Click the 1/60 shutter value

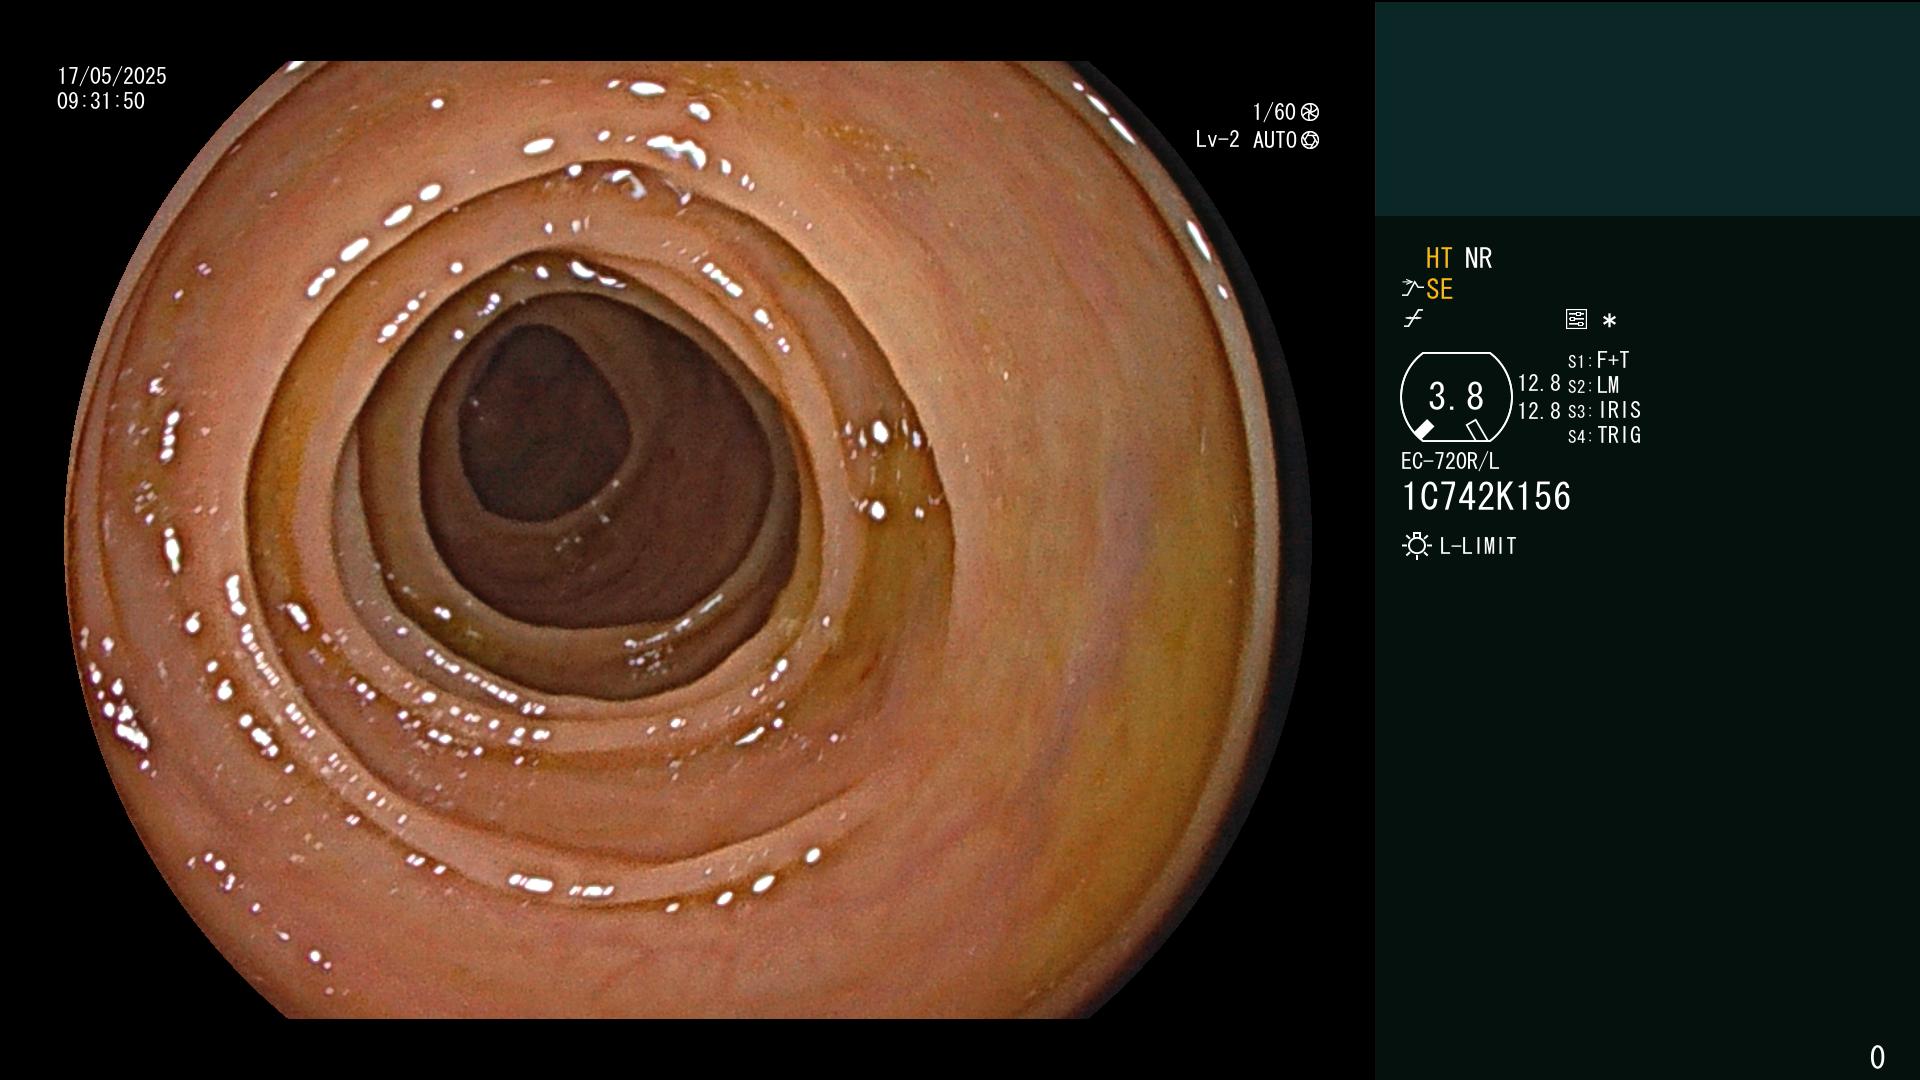1274,112
